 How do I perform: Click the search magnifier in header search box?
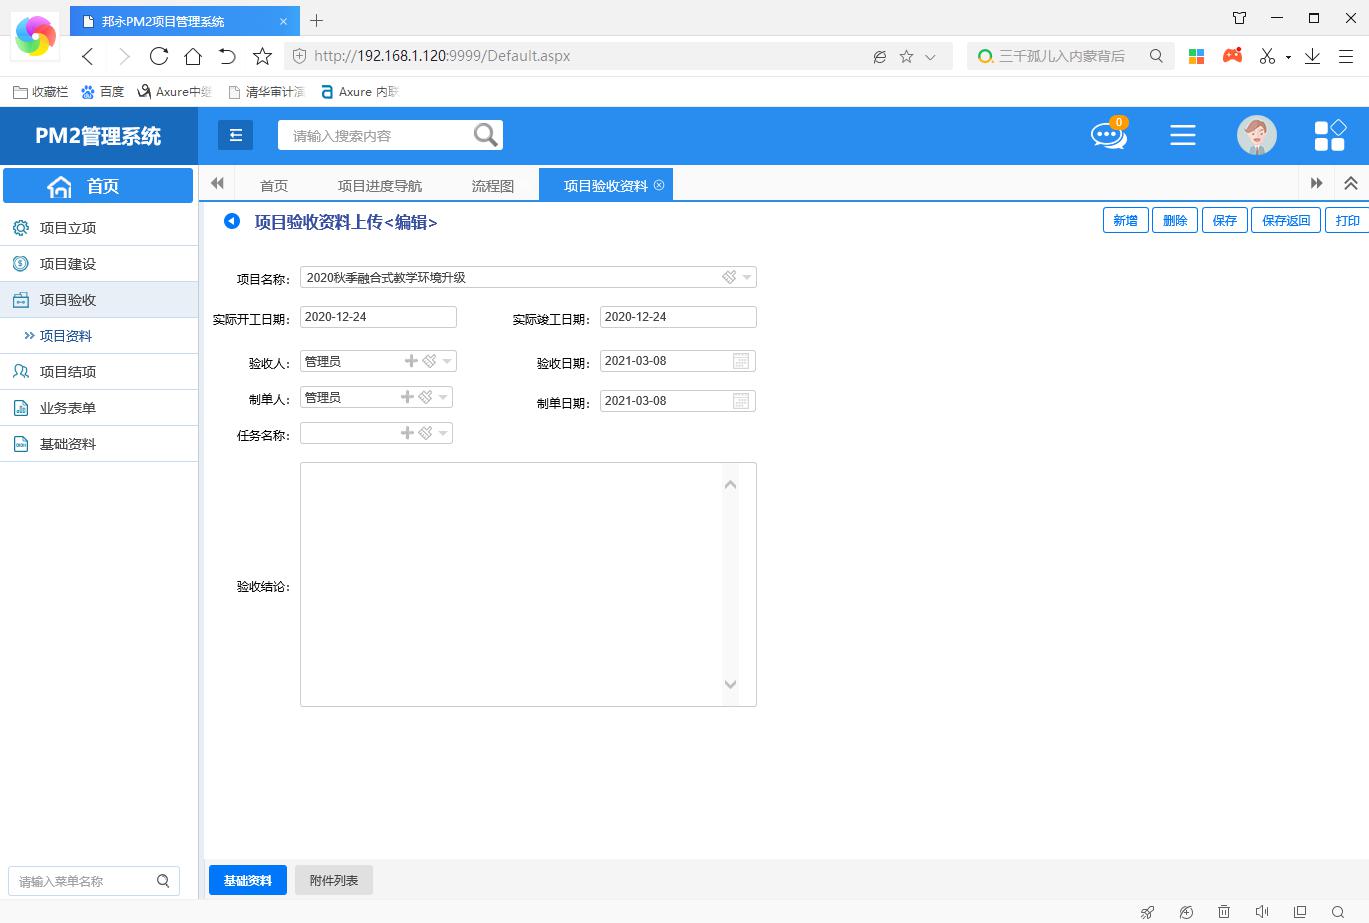(x=485, y=135)
